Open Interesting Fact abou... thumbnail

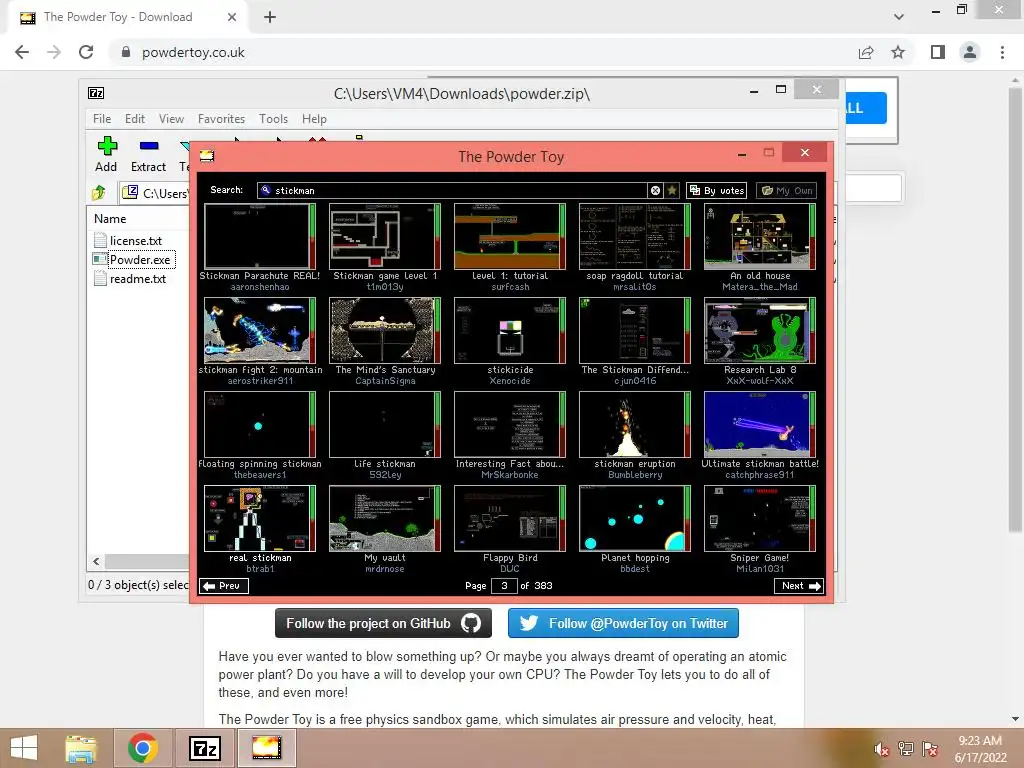tap(509, 424)
